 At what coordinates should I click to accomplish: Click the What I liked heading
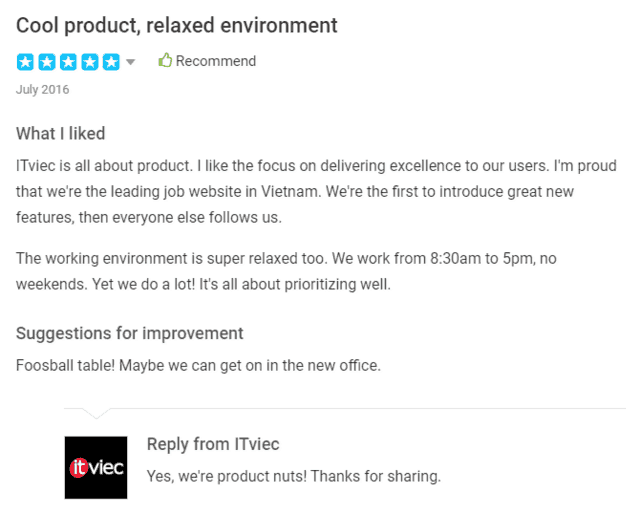(x=60, y=134)
